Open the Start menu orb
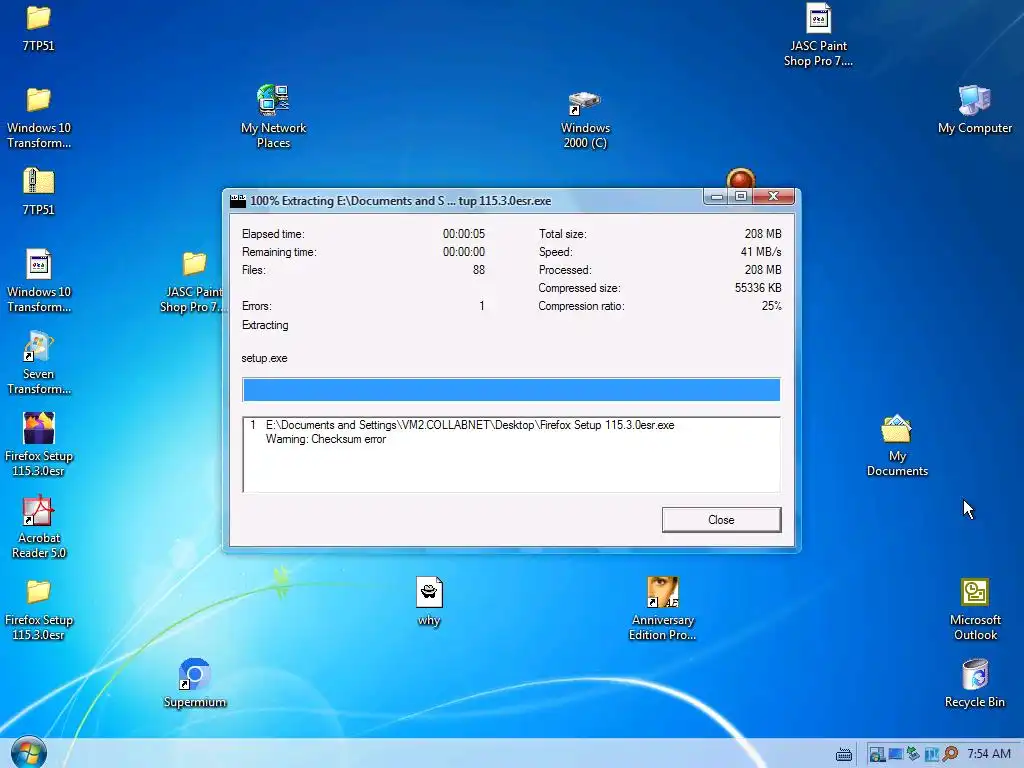 (29, 752)
